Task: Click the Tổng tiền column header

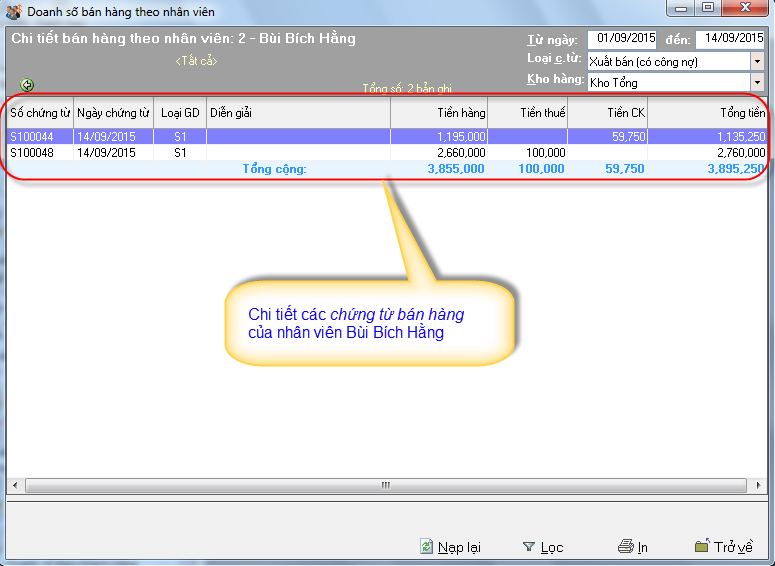Action: pyautogui.click(x=708, y=113)
